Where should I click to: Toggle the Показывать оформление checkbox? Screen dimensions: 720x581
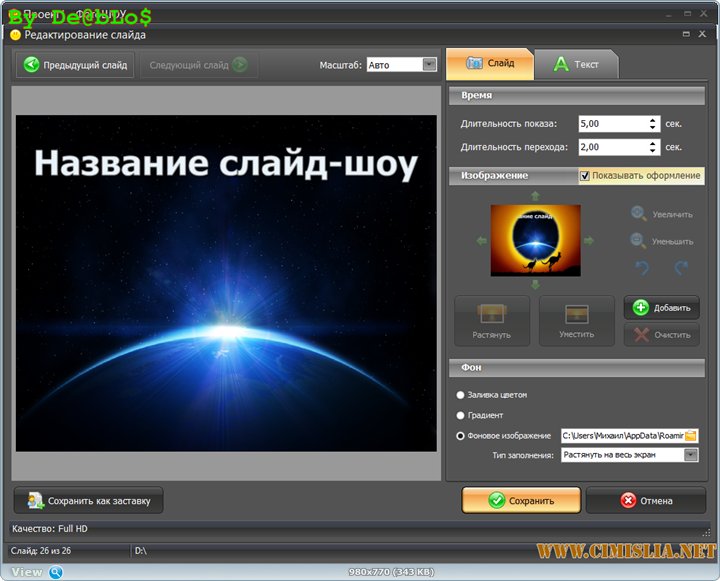[585, 176]
